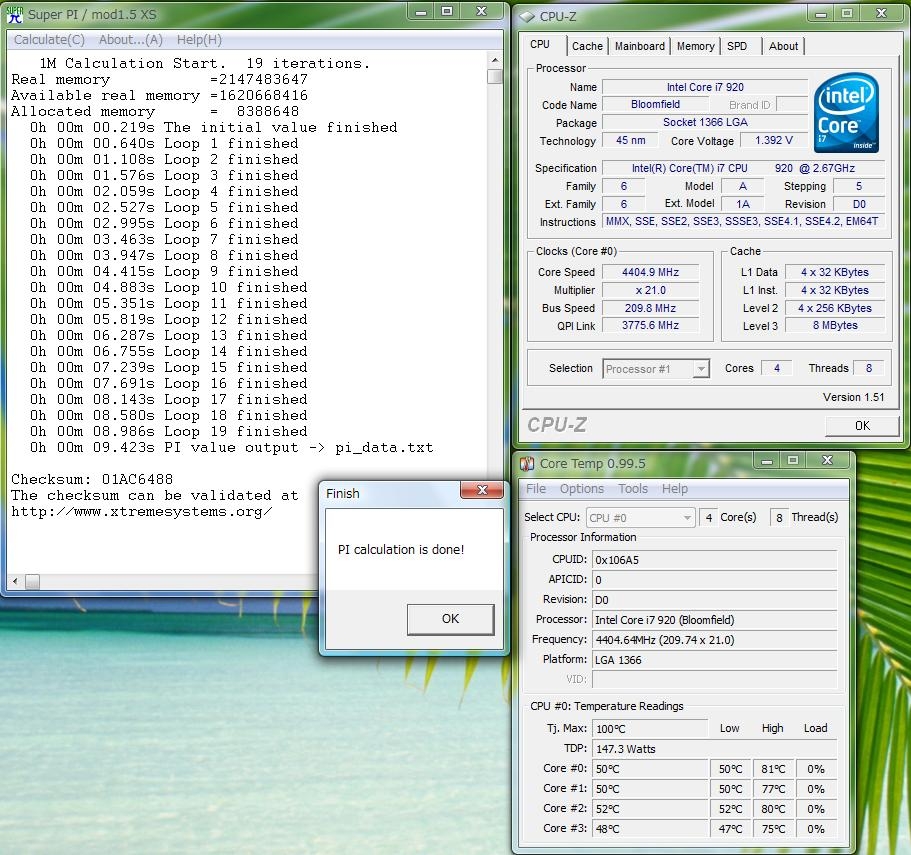Minimize the CPU-Z window
This screenshot has width=911, height=855.
click(x=821, y=13)
